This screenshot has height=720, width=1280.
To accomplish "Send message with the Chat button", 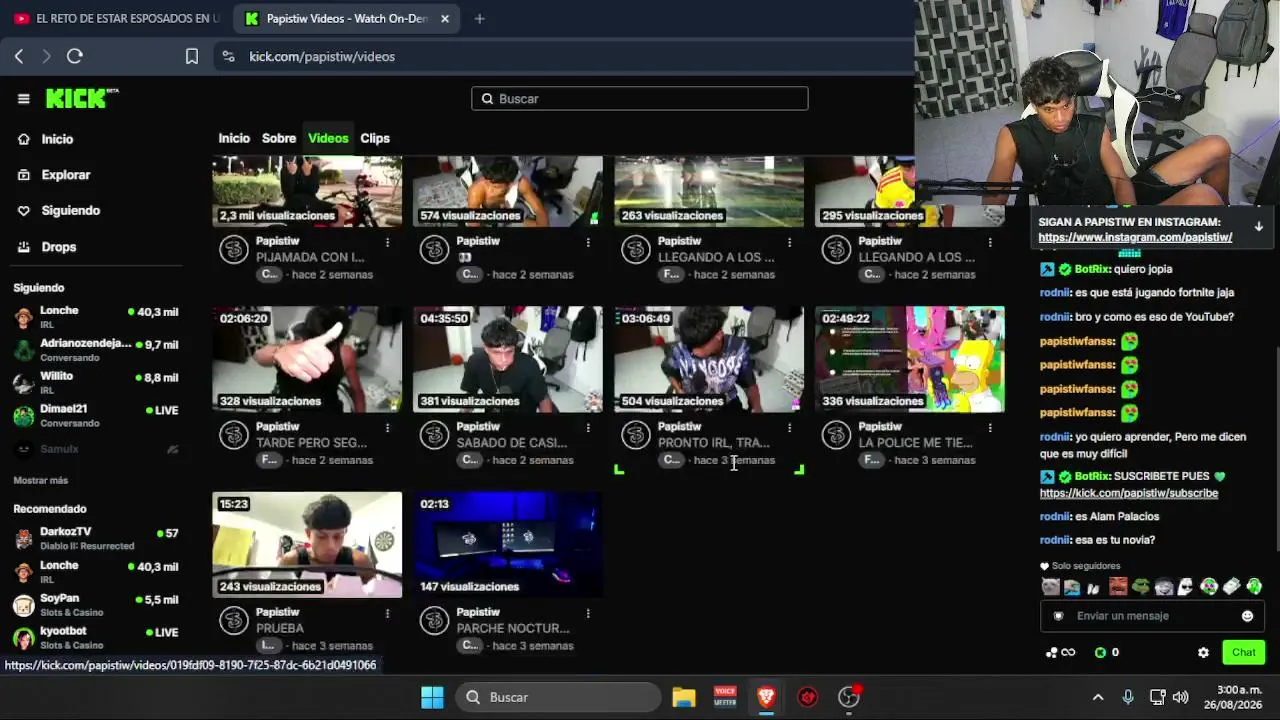I will (1243, 653).
